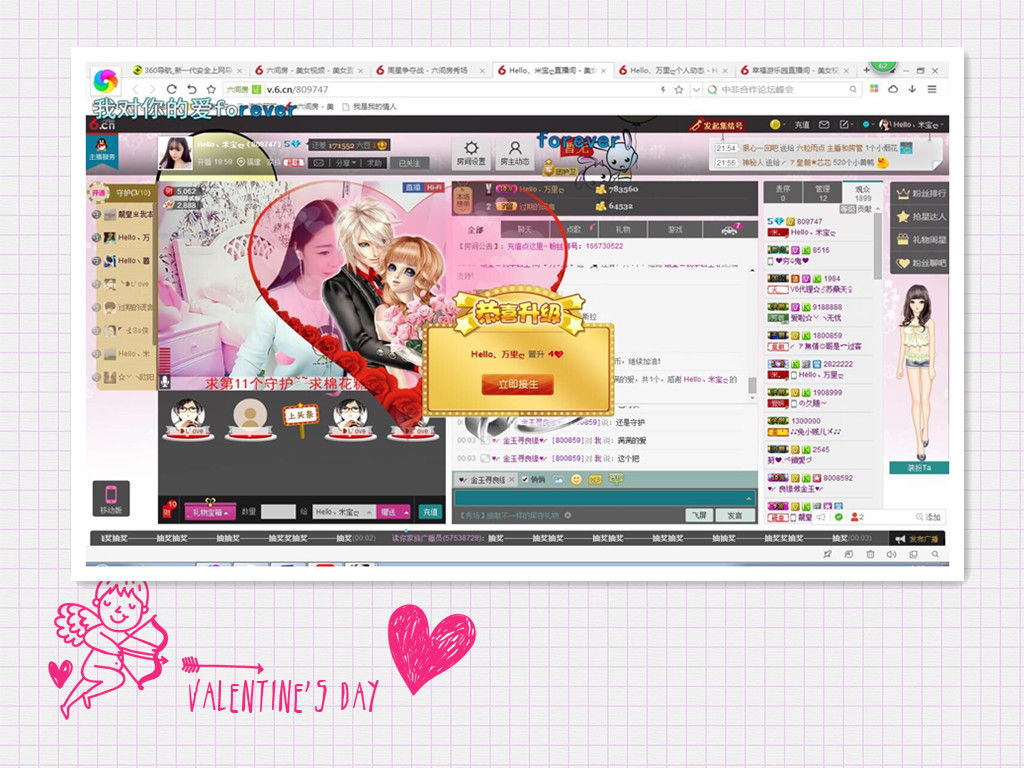This screenshot has height=768, width=1024.
Task: Expand the 分享 share dropdown
Action: tap(346, 163)
